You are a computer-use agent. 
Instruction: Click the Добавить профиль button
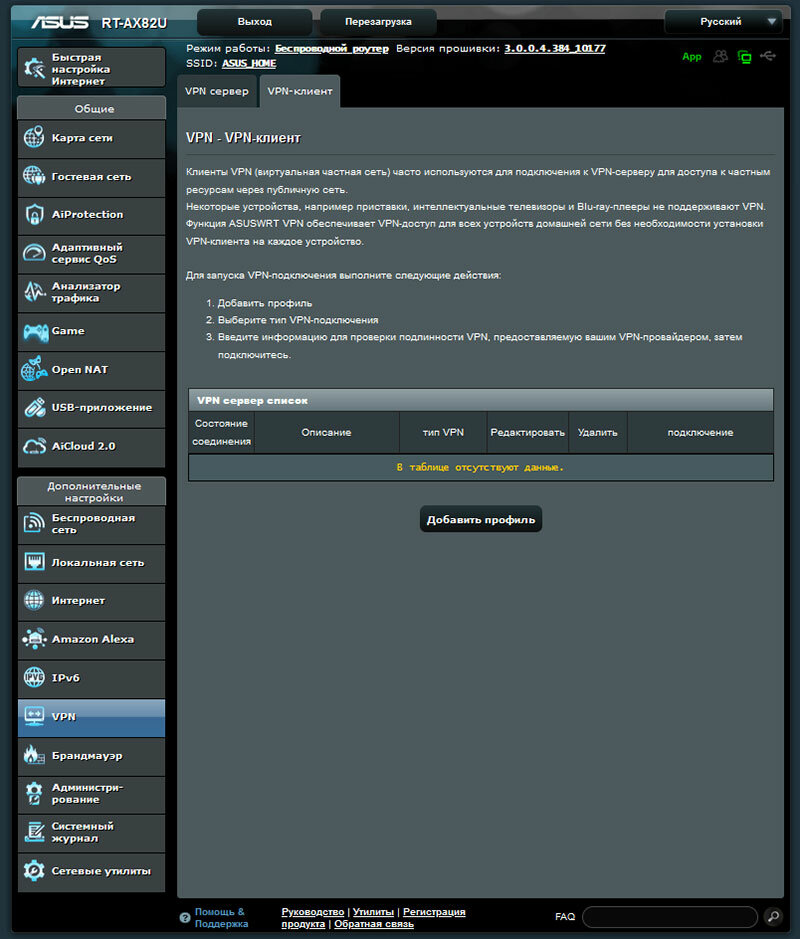coord(481,519)
